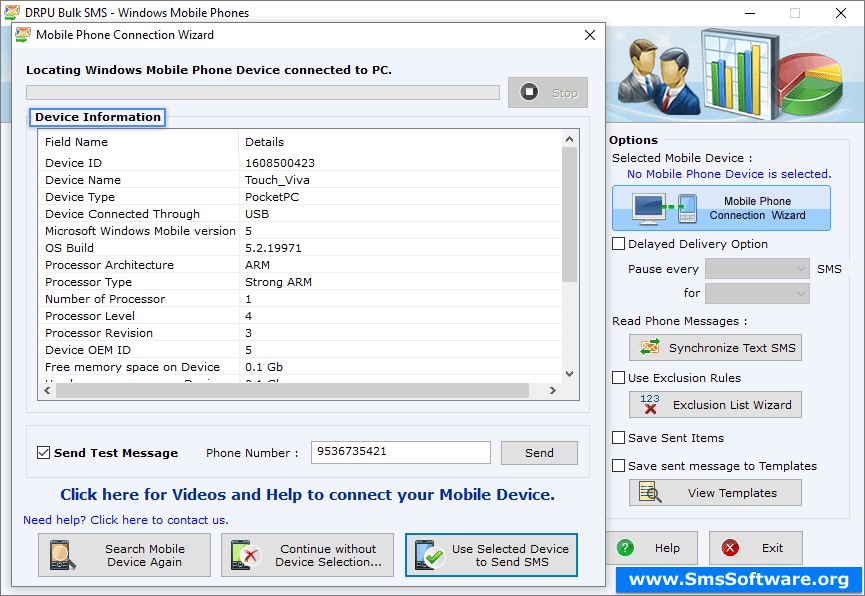Click the Search Mobile Device Again phone icon
865x596 pixels.
62,555
